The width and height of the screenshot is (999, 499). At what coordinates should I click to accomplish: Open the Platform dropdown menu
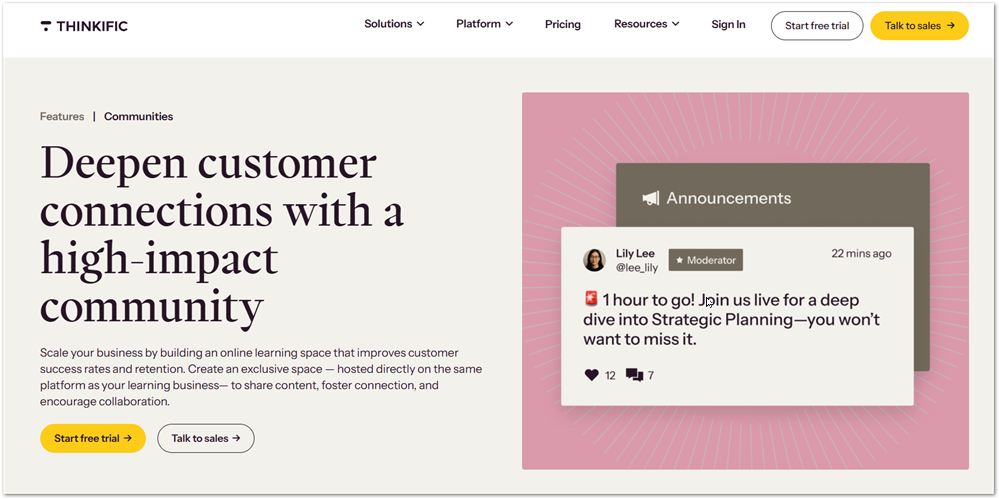tap(484, 24)
